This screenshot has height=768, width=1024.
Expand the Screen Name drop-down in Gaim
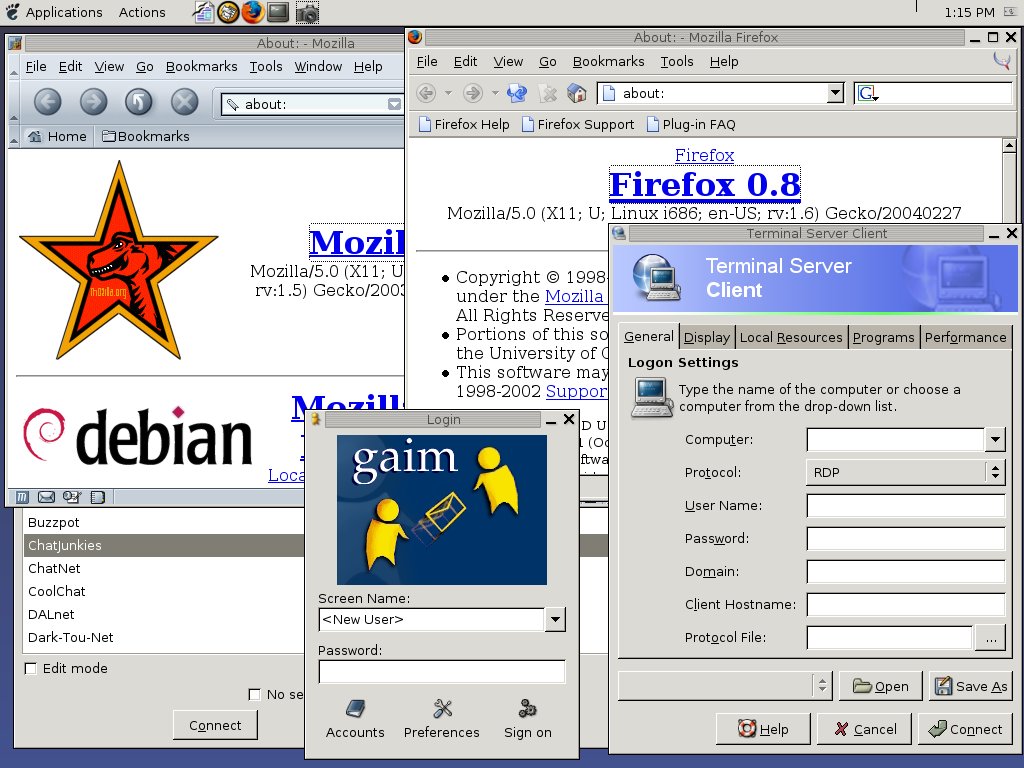555,620
